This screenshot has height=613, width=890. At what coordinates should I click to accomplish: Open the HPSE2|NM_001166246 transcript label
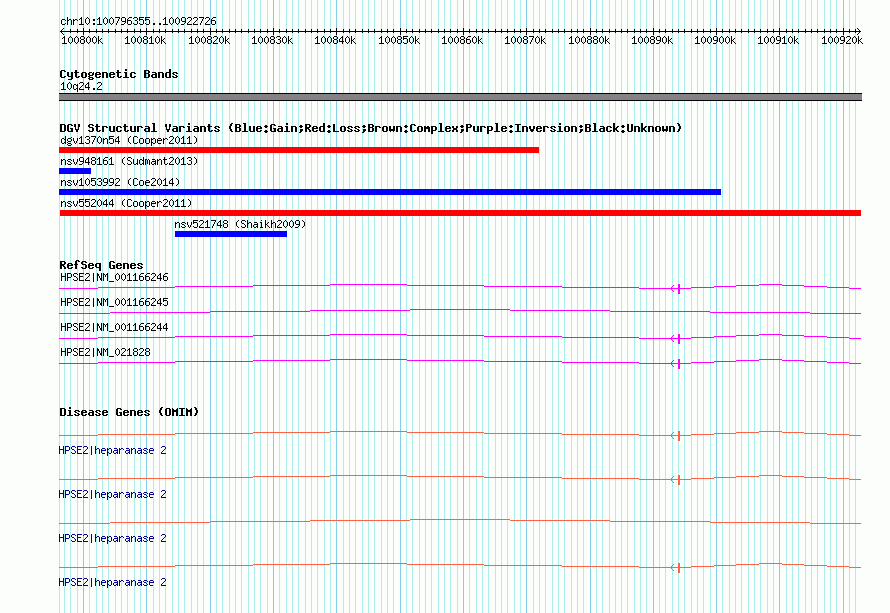tap(114, 278)
